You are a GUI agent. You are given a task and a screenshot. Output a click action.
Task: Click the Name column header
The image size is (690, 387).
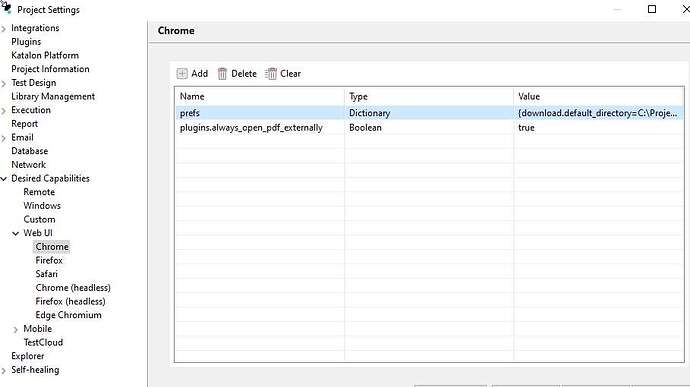point(260,96)
